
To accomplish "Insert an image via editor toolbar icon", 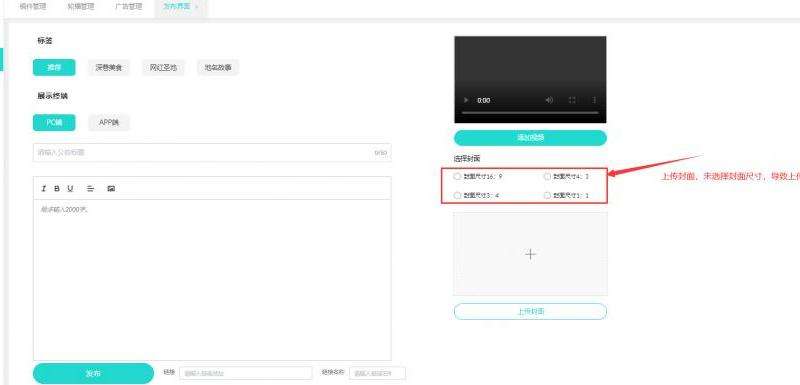I will [x=111, y=189].
